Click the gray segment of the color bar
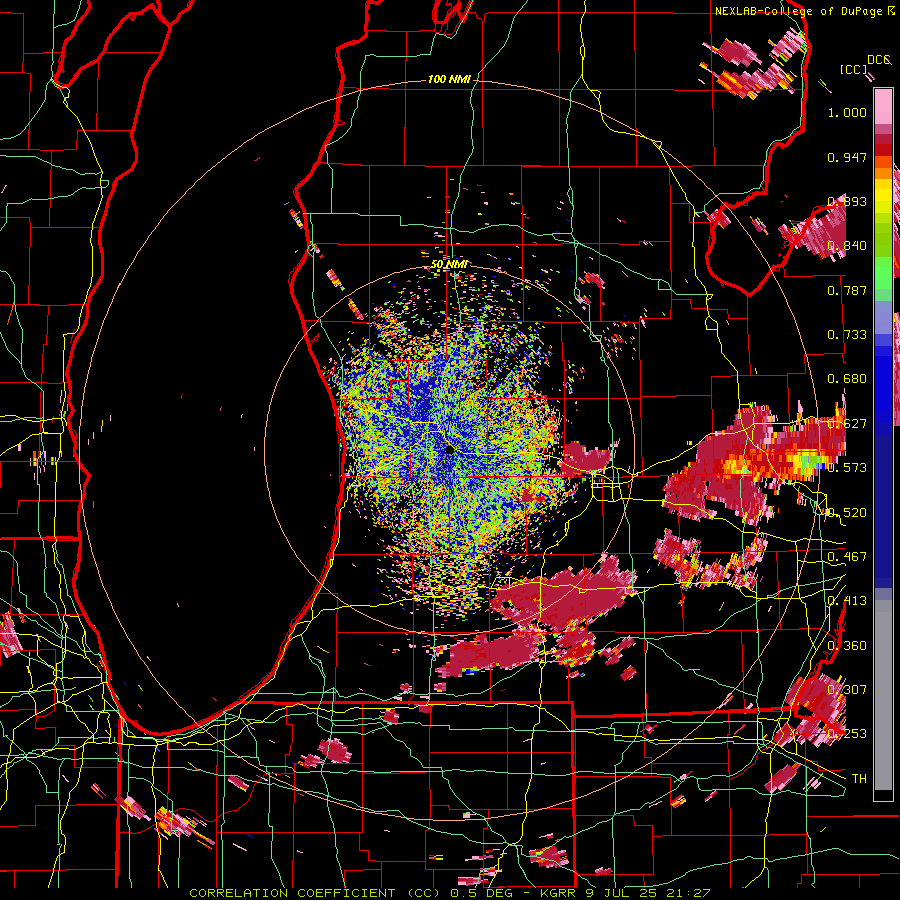 click(x=883, y=695)
